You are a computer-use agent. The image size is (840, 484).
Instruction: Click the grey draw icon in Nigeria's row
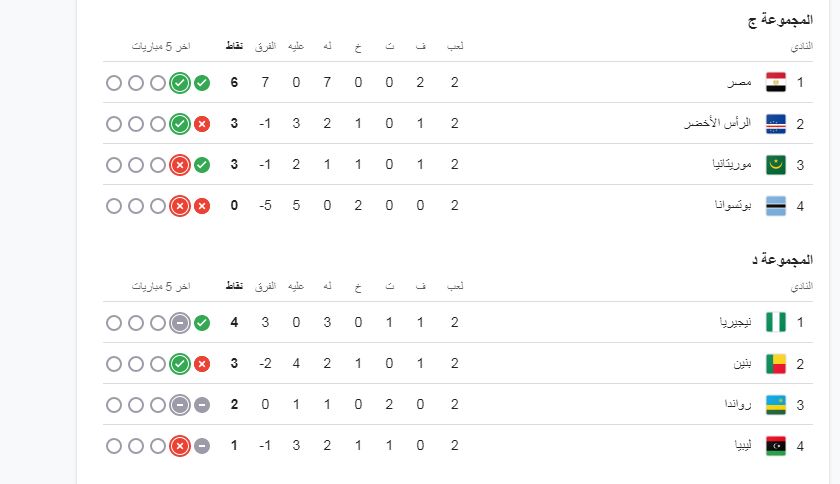[180, 322]
